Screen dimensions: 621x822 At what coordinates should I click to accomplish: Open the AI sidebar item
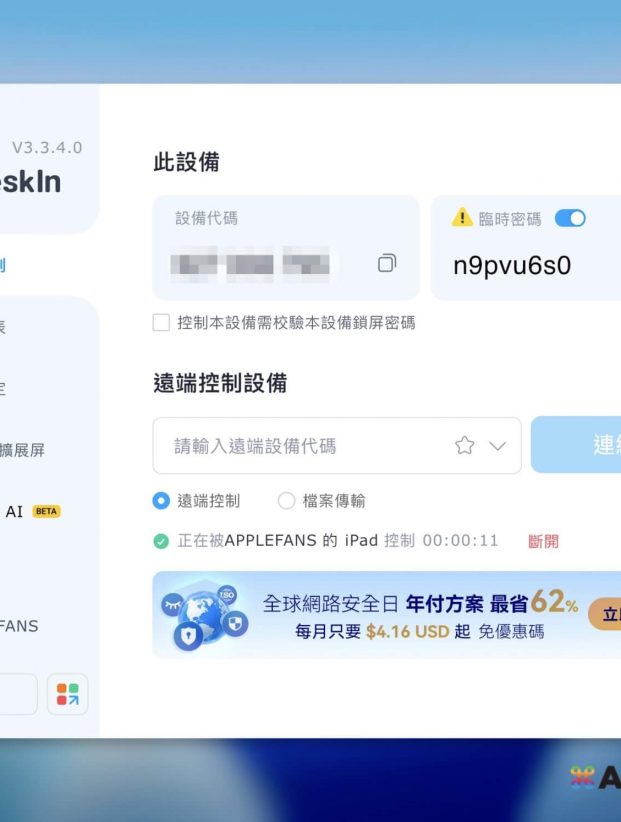coord(14,511)
